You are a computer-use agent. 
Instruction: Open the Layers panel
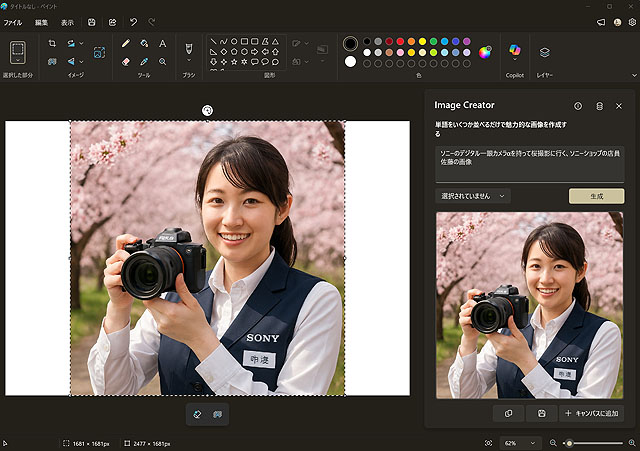tap(544, 52)
